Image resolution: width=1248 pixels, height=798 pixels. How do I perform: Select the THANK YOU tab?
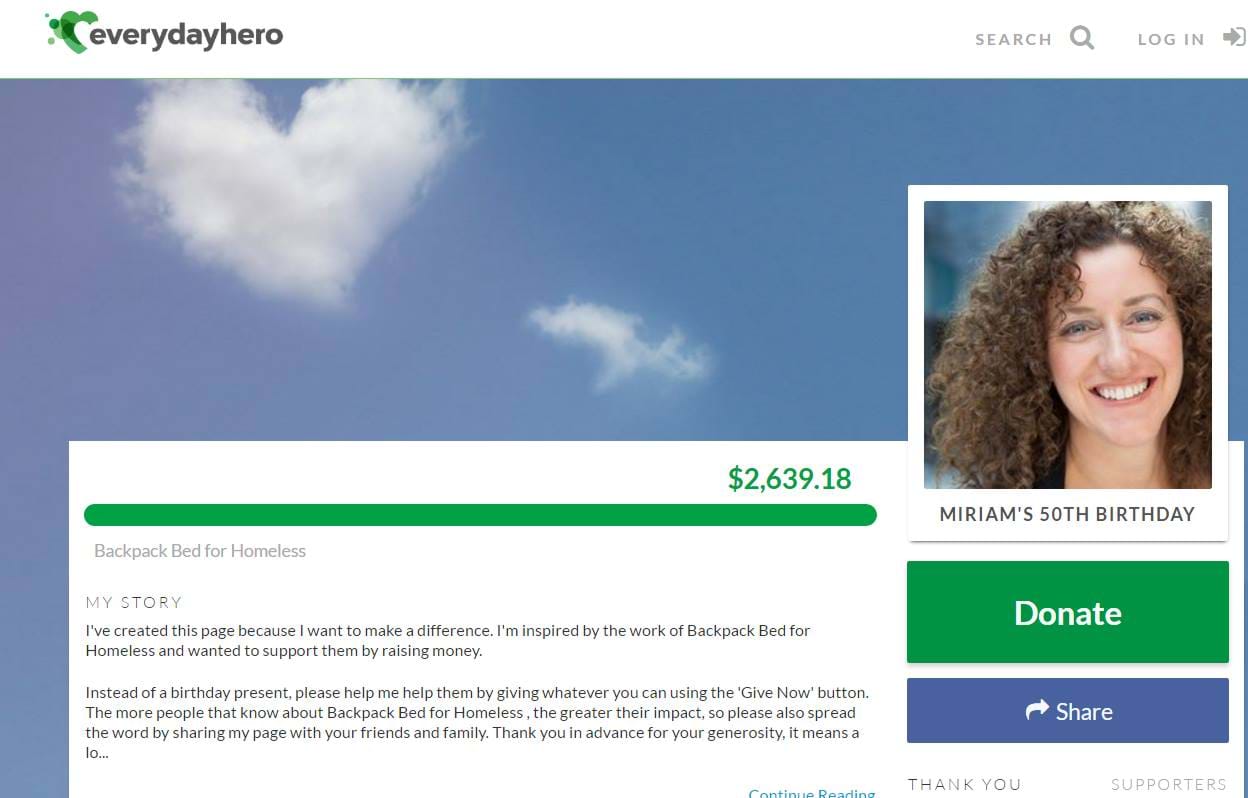964,785
